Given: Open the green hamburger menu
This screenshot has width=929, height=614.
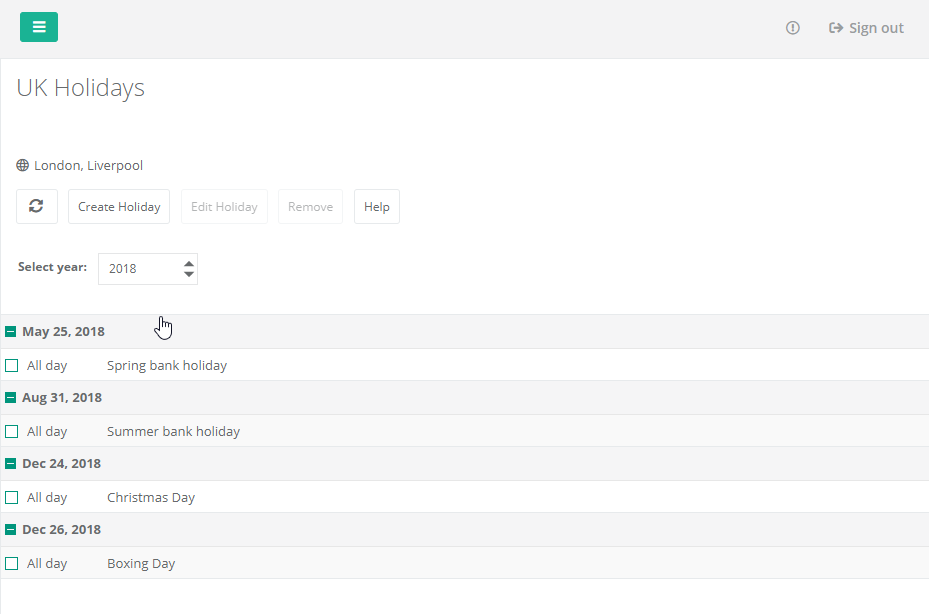Looking at the screenshot, I should [39, 27].
